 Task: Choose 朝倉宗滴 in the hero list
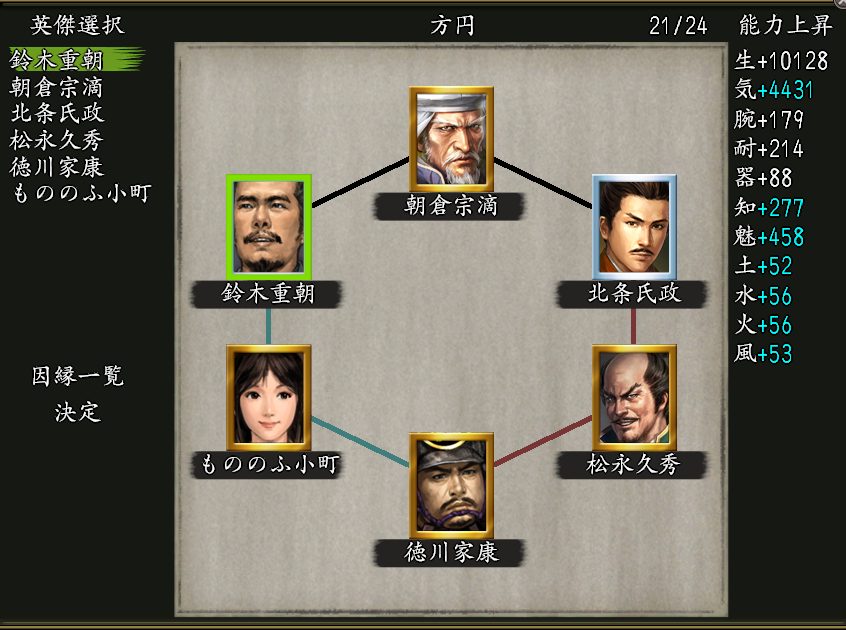coord(56,87)
